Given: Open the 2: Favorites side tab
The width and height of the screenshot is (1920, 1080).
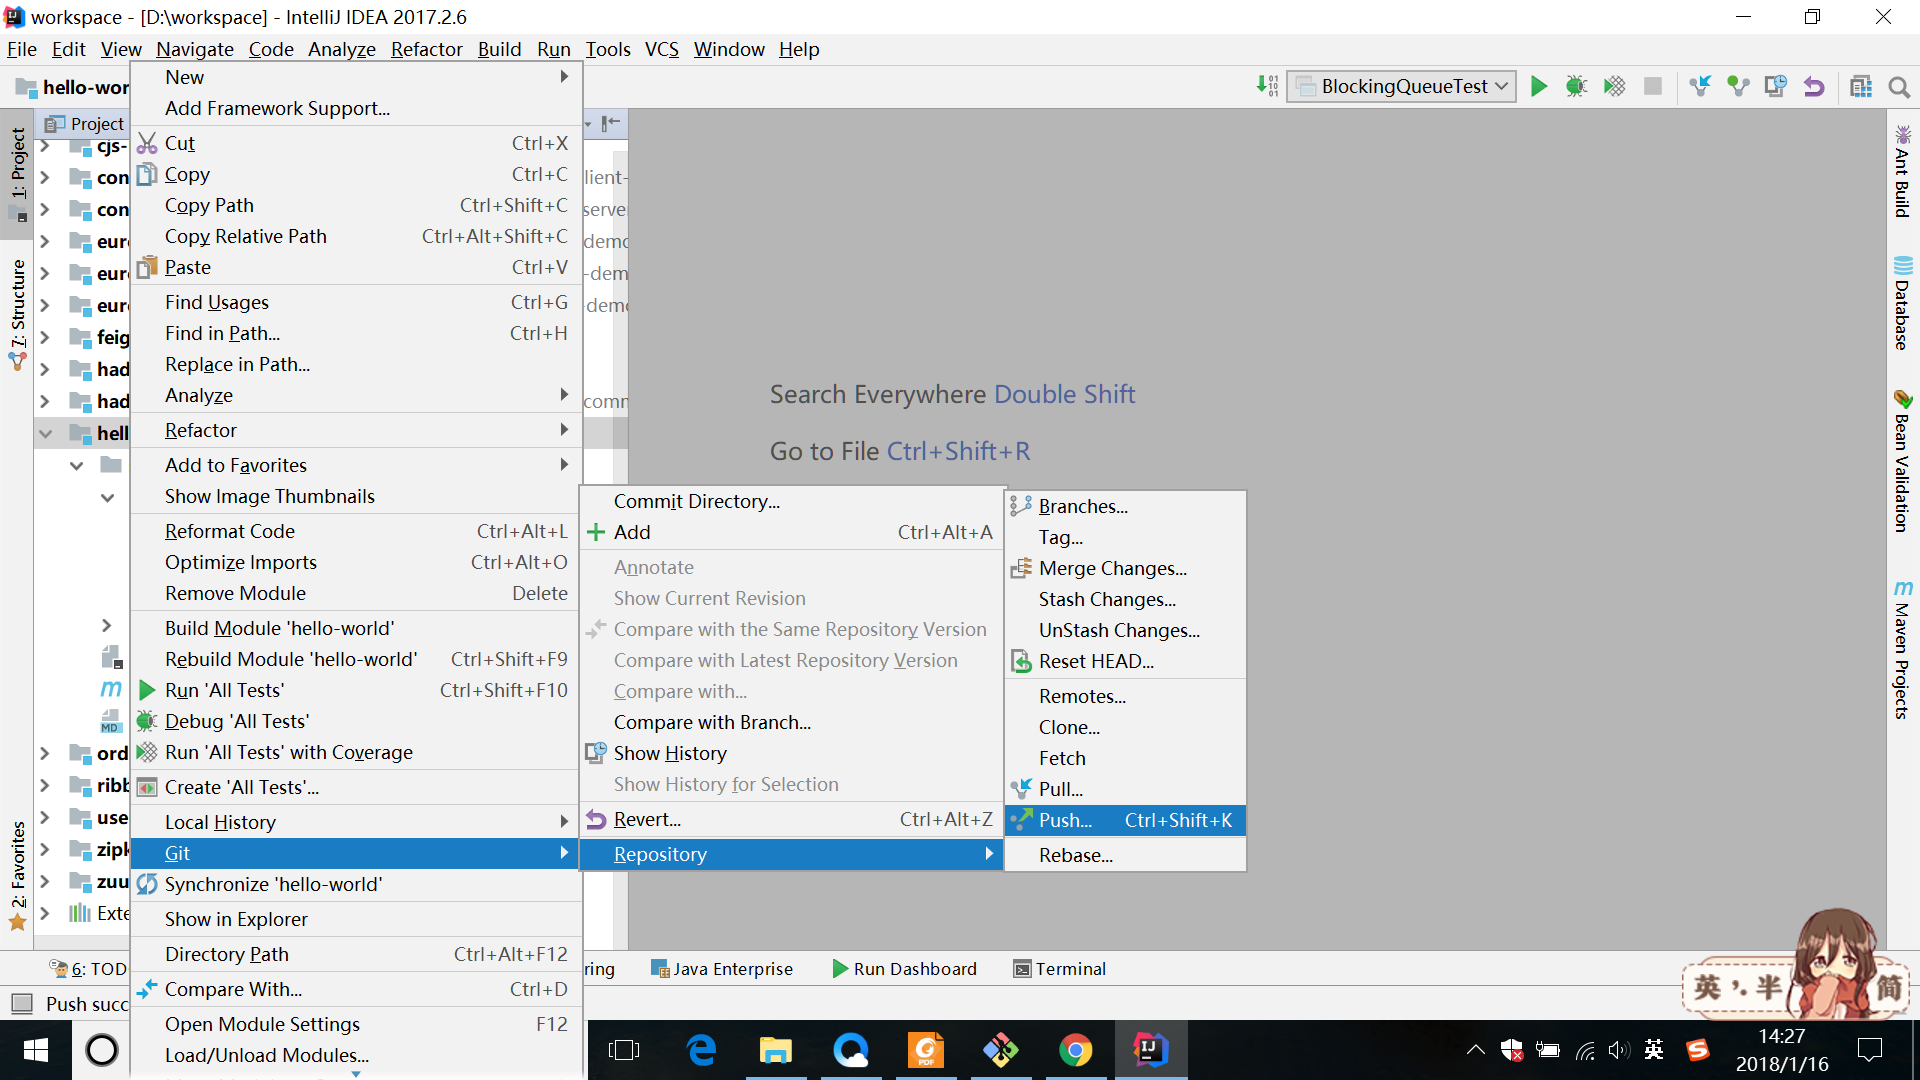Looking at the screenshot, I should [18, 875].
